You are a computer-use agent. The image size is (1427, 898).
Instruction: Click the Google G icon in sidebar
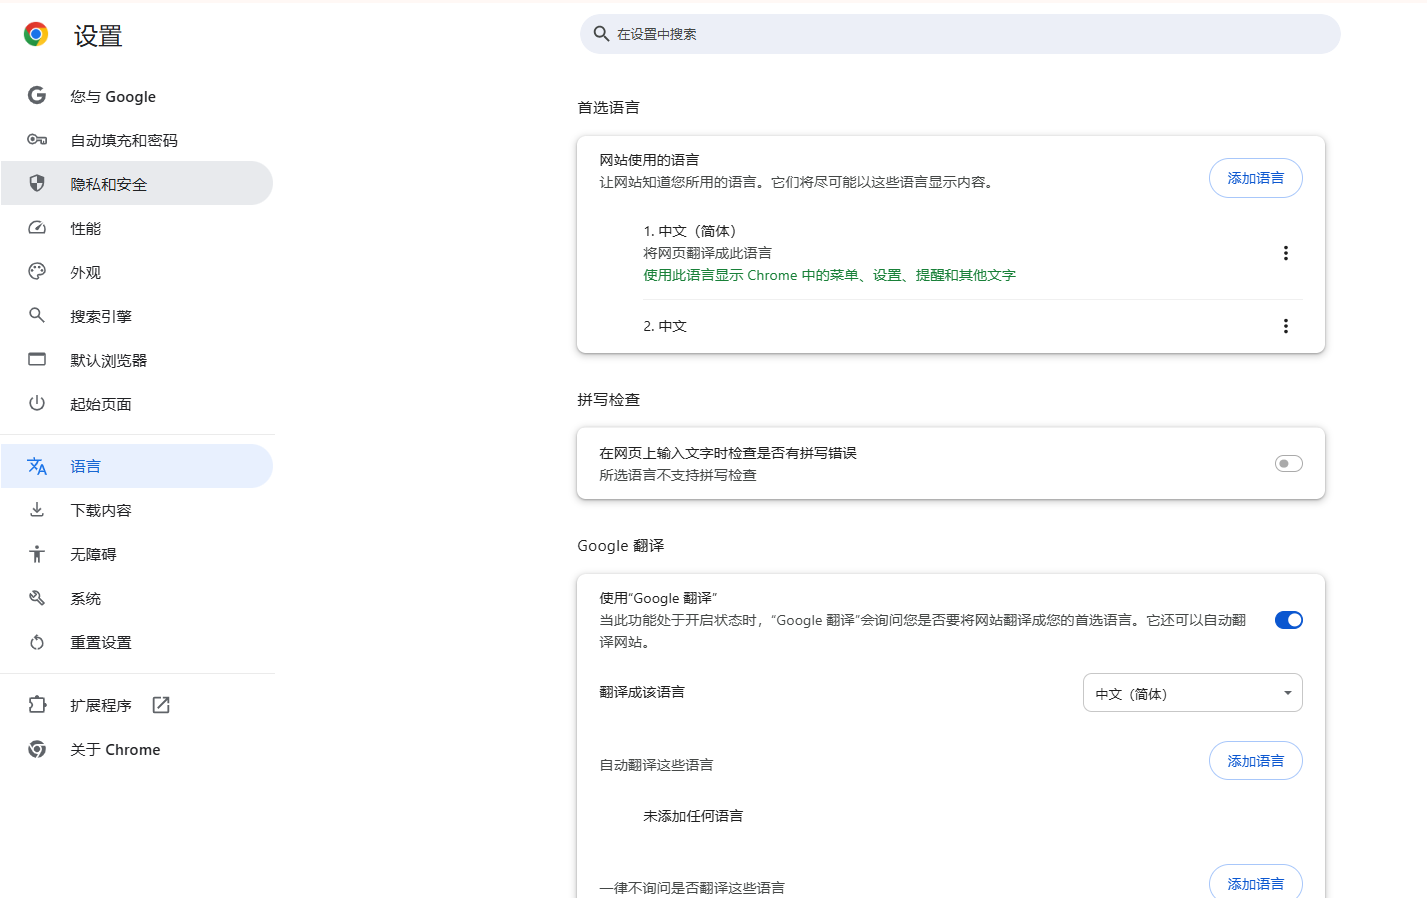(37, 95)
